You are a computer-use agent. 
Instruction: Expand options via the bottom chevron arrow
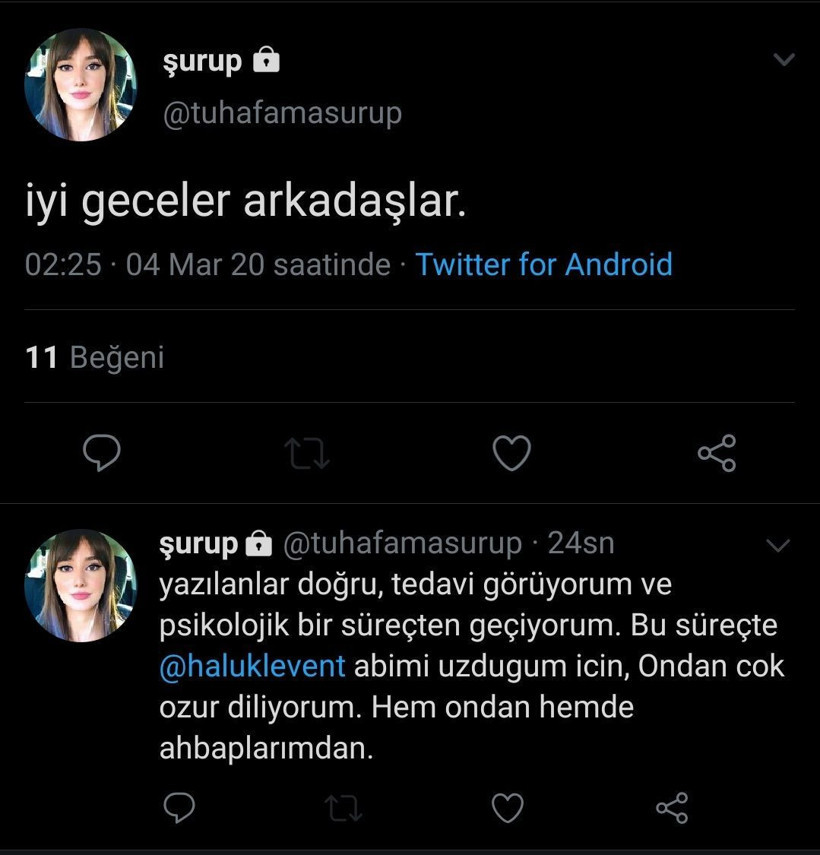pos(778,544)
